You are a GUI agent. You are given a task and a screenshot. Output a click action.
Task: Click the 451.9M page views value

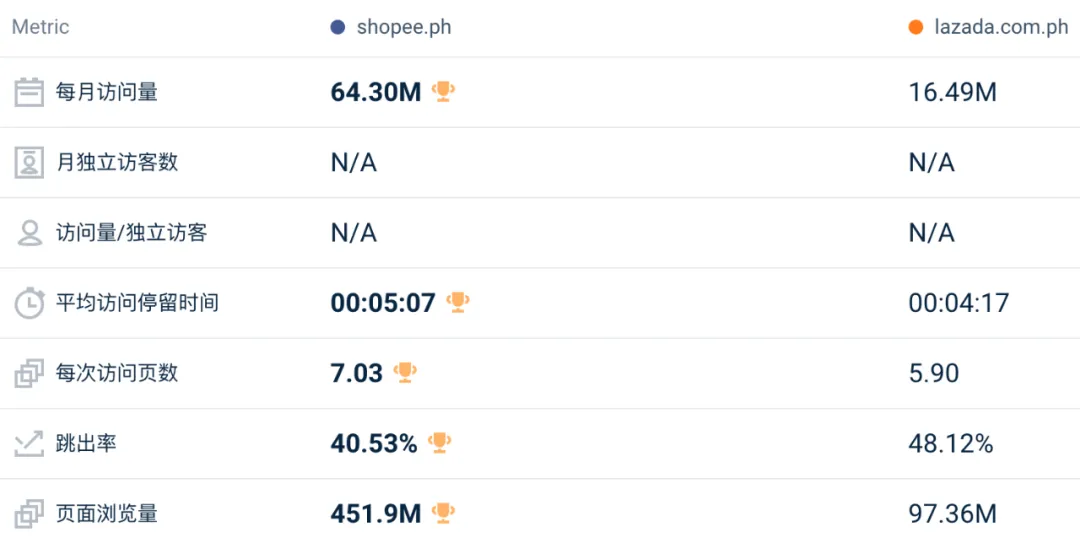[x=375, y=514]
